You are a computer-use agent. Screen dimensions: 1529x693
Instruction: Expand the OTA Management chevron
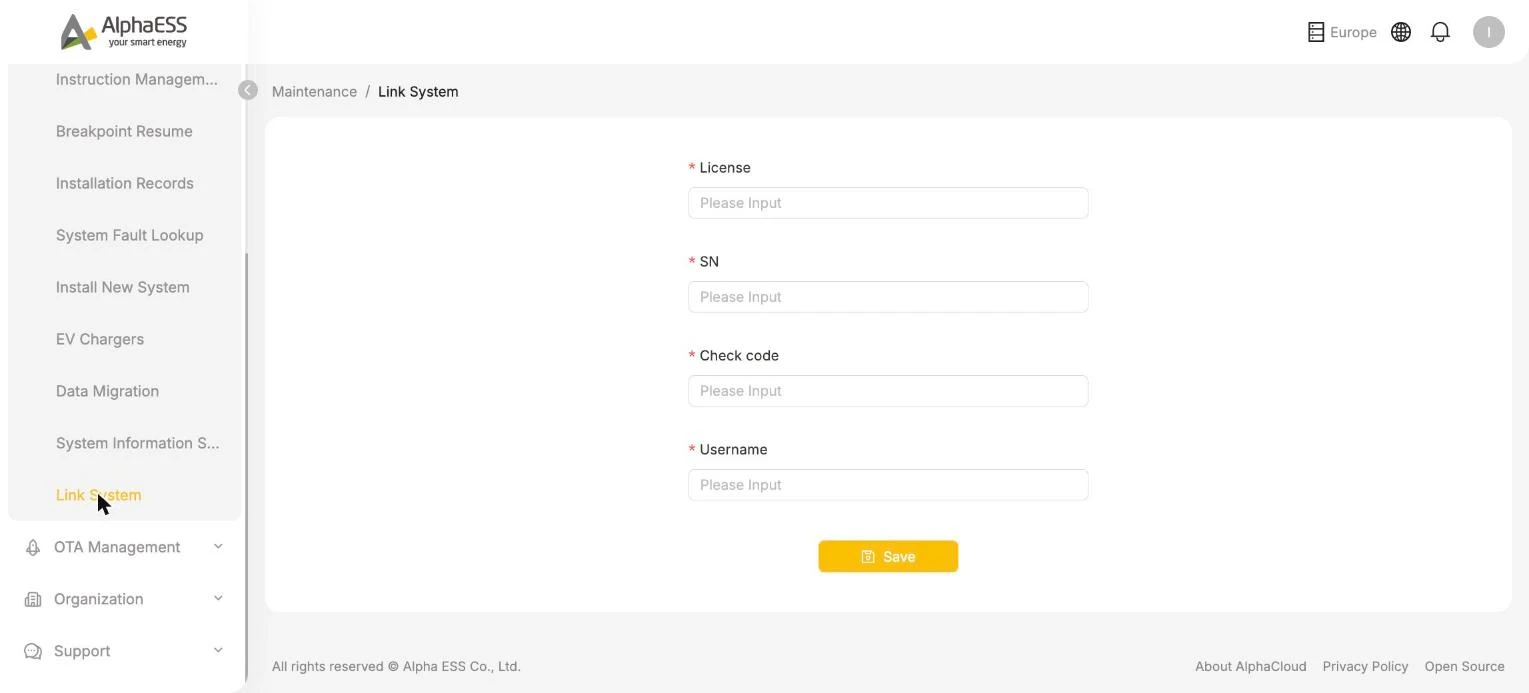pyautogui.click(x=218, y=546)
